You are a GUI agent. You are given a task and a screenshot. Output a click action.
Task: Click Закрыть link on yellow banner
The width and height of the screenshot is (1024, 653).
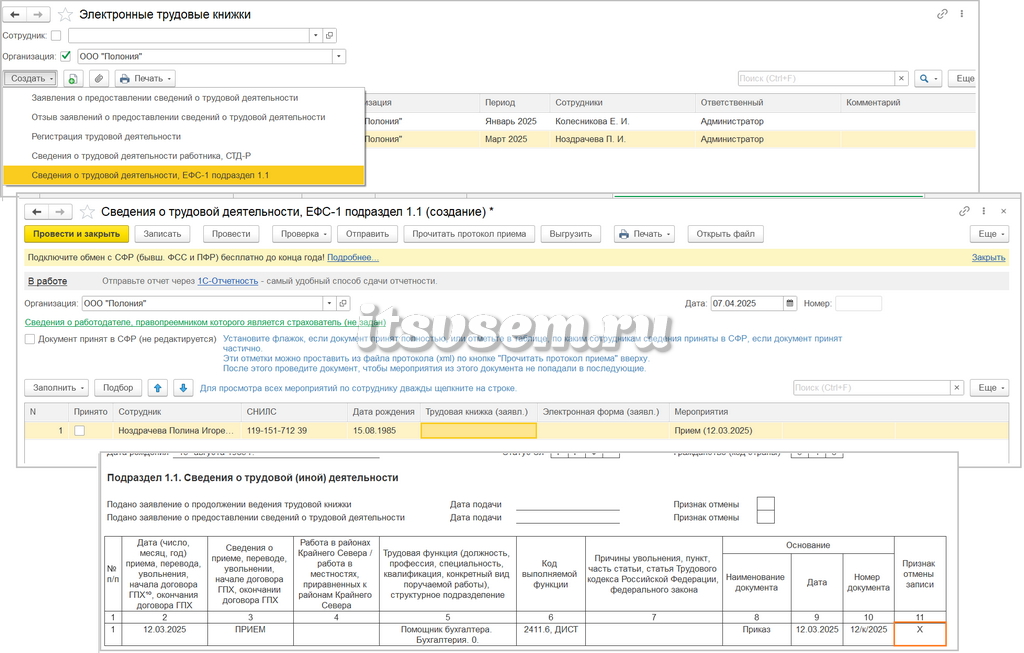click(x=988, y=257)
